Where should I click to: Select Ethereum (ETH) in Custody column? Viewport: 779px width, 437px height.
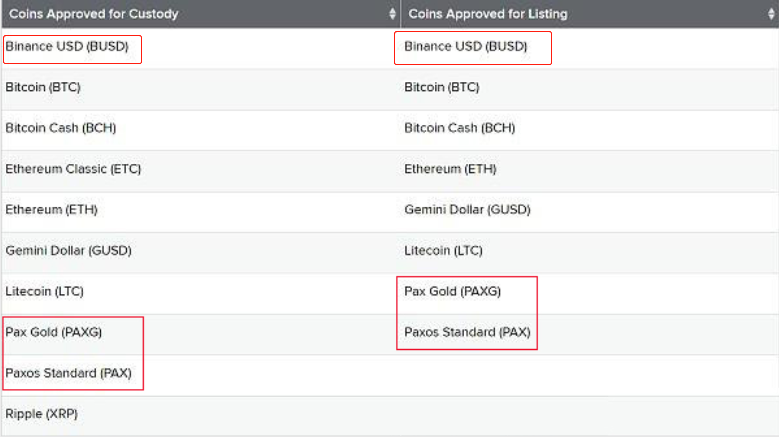51,210
